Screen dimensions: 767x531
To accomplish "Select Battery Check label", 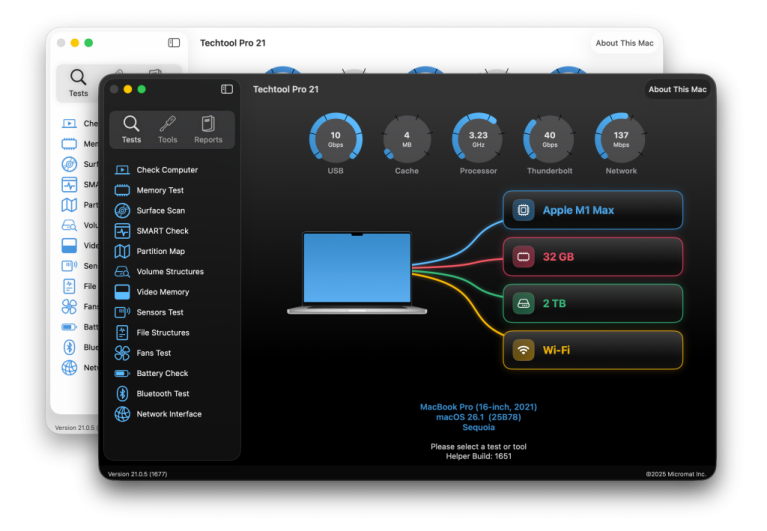I will 162,374.
